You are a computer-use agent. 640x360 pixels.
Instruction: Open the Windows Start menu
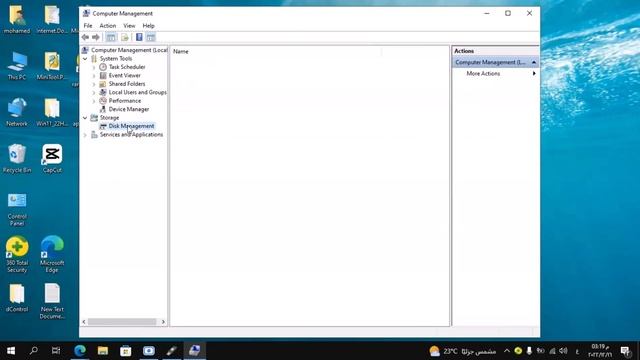[x=11, y=351]
